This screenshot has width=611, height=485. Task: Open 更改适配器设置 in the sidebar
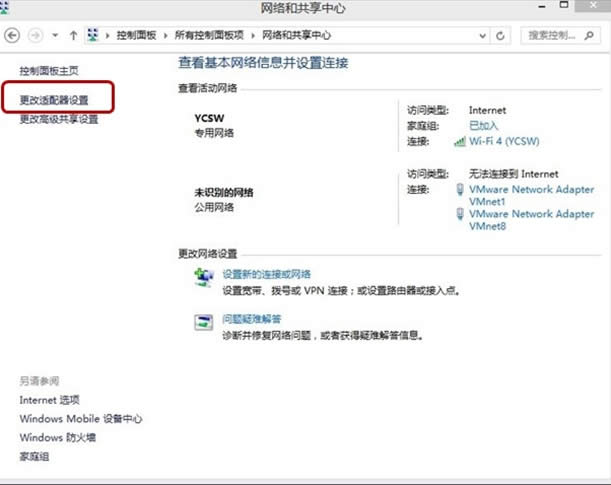[x=60, y=100]
